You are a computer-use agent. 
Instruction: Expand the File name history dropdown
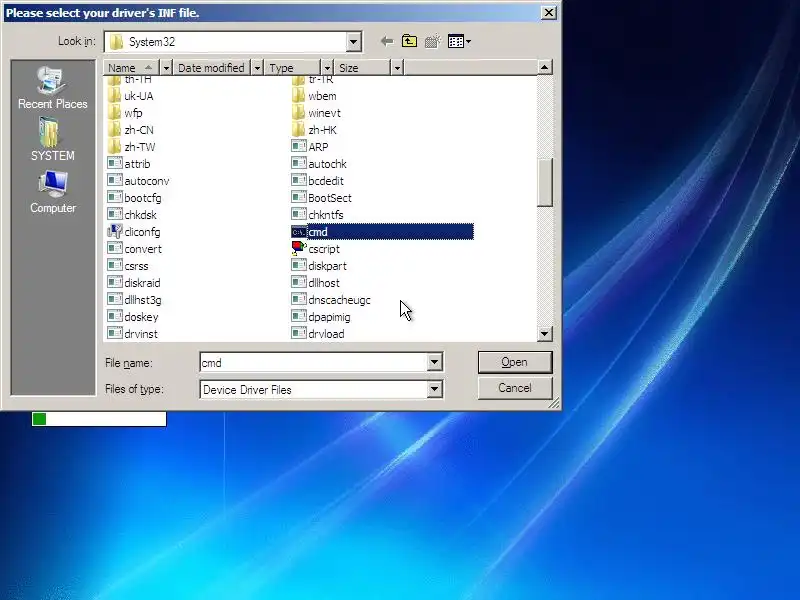(x=434, y=362)
